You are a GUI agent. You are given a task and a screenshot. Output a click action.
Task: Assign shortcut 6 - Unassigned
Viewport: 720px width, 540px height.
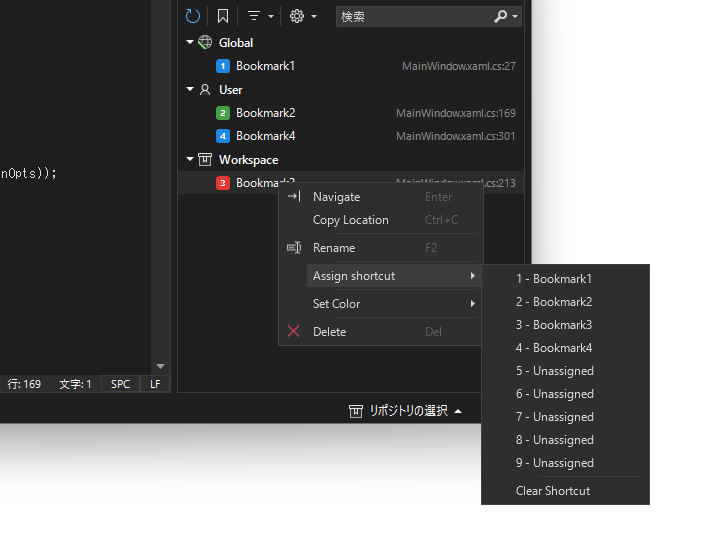565,394
